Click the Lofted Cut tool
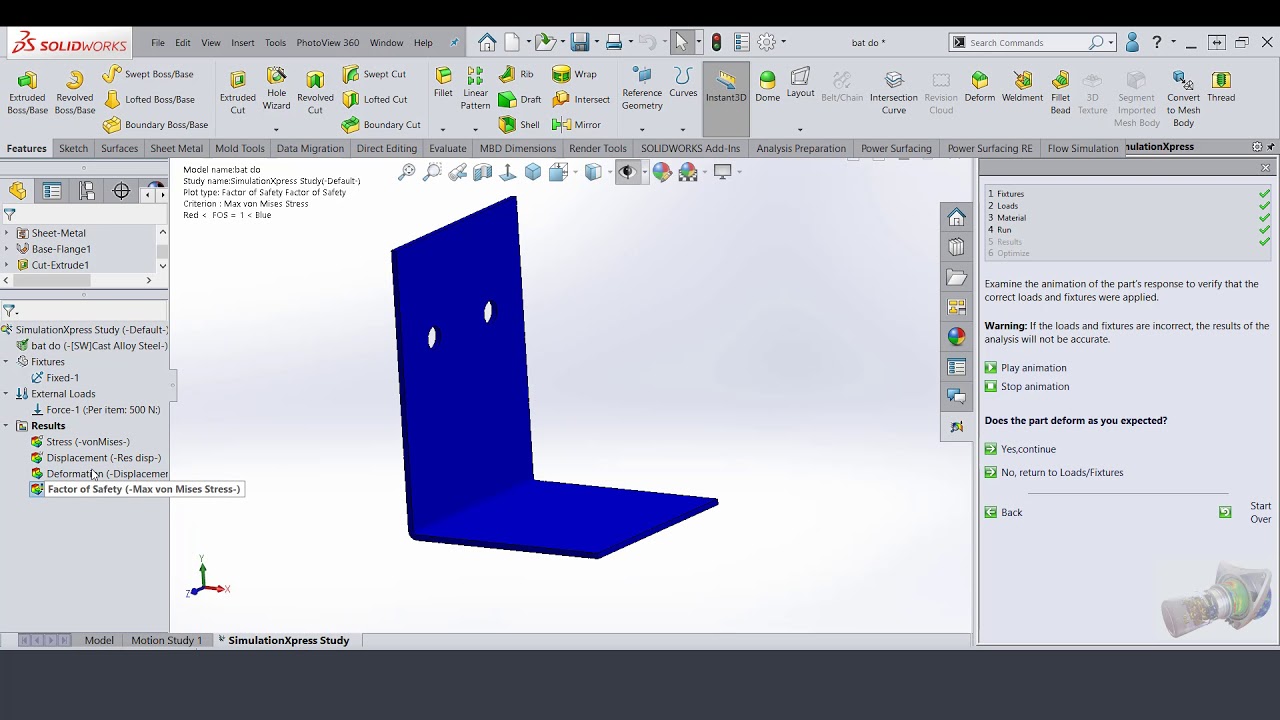The image size is (1280, 720). click(x=375, y=99)
